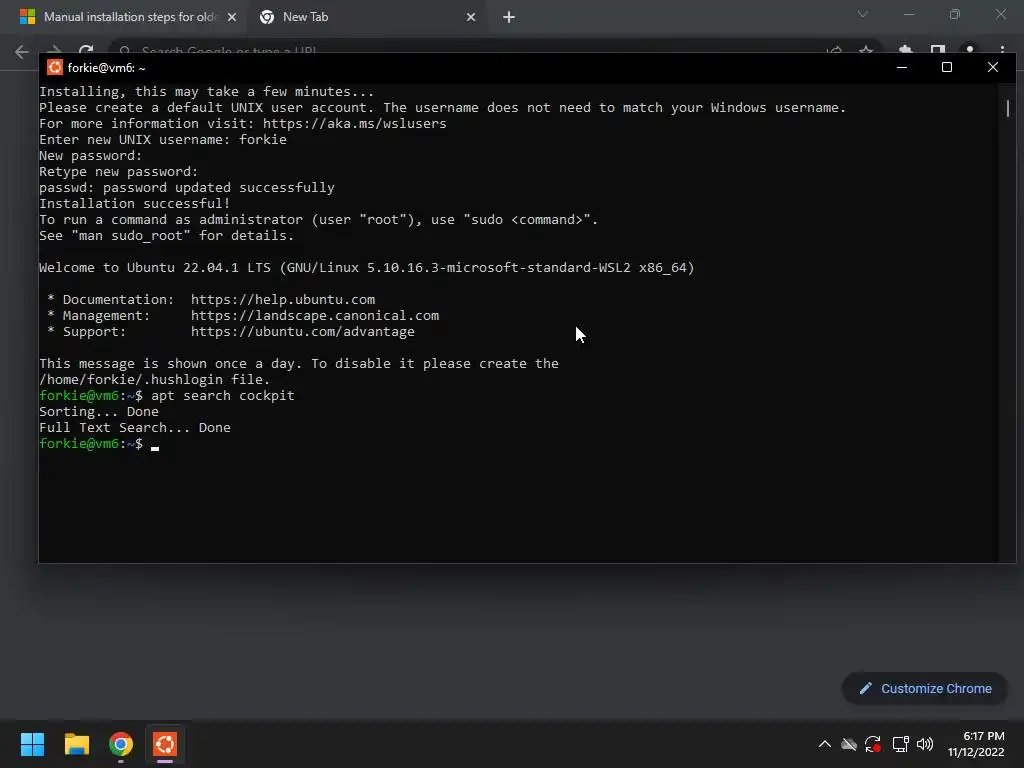Click the terminal vertical scrollbar thumb

pyautogui.click(x=1008, y=108)
